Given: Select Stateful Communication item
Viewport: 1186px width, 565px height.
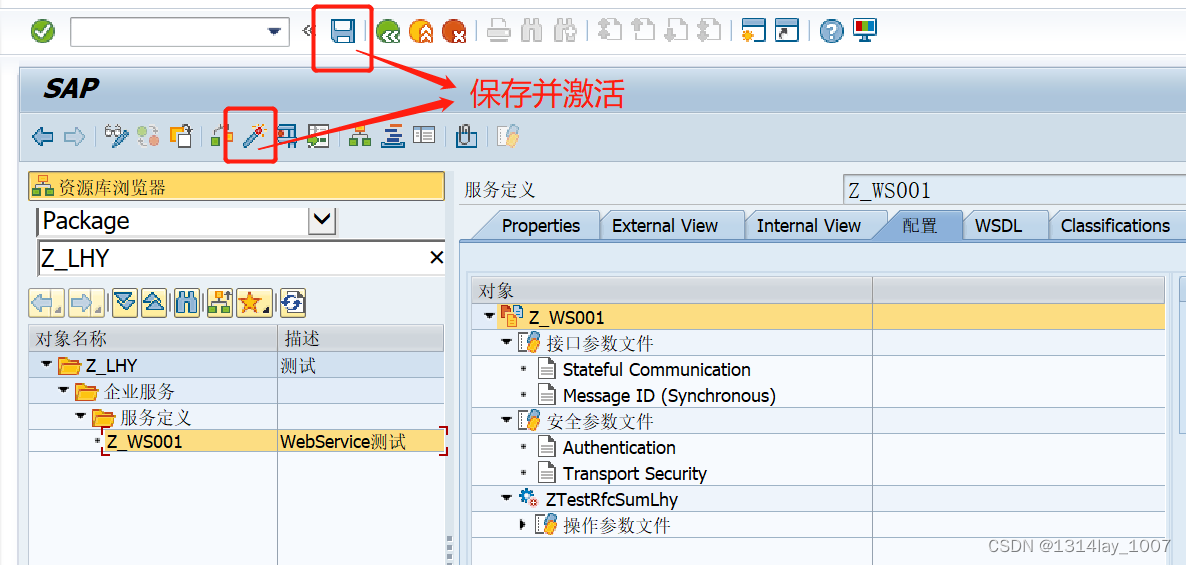Looking at the screenshot, I should click(x=657, y=370).
